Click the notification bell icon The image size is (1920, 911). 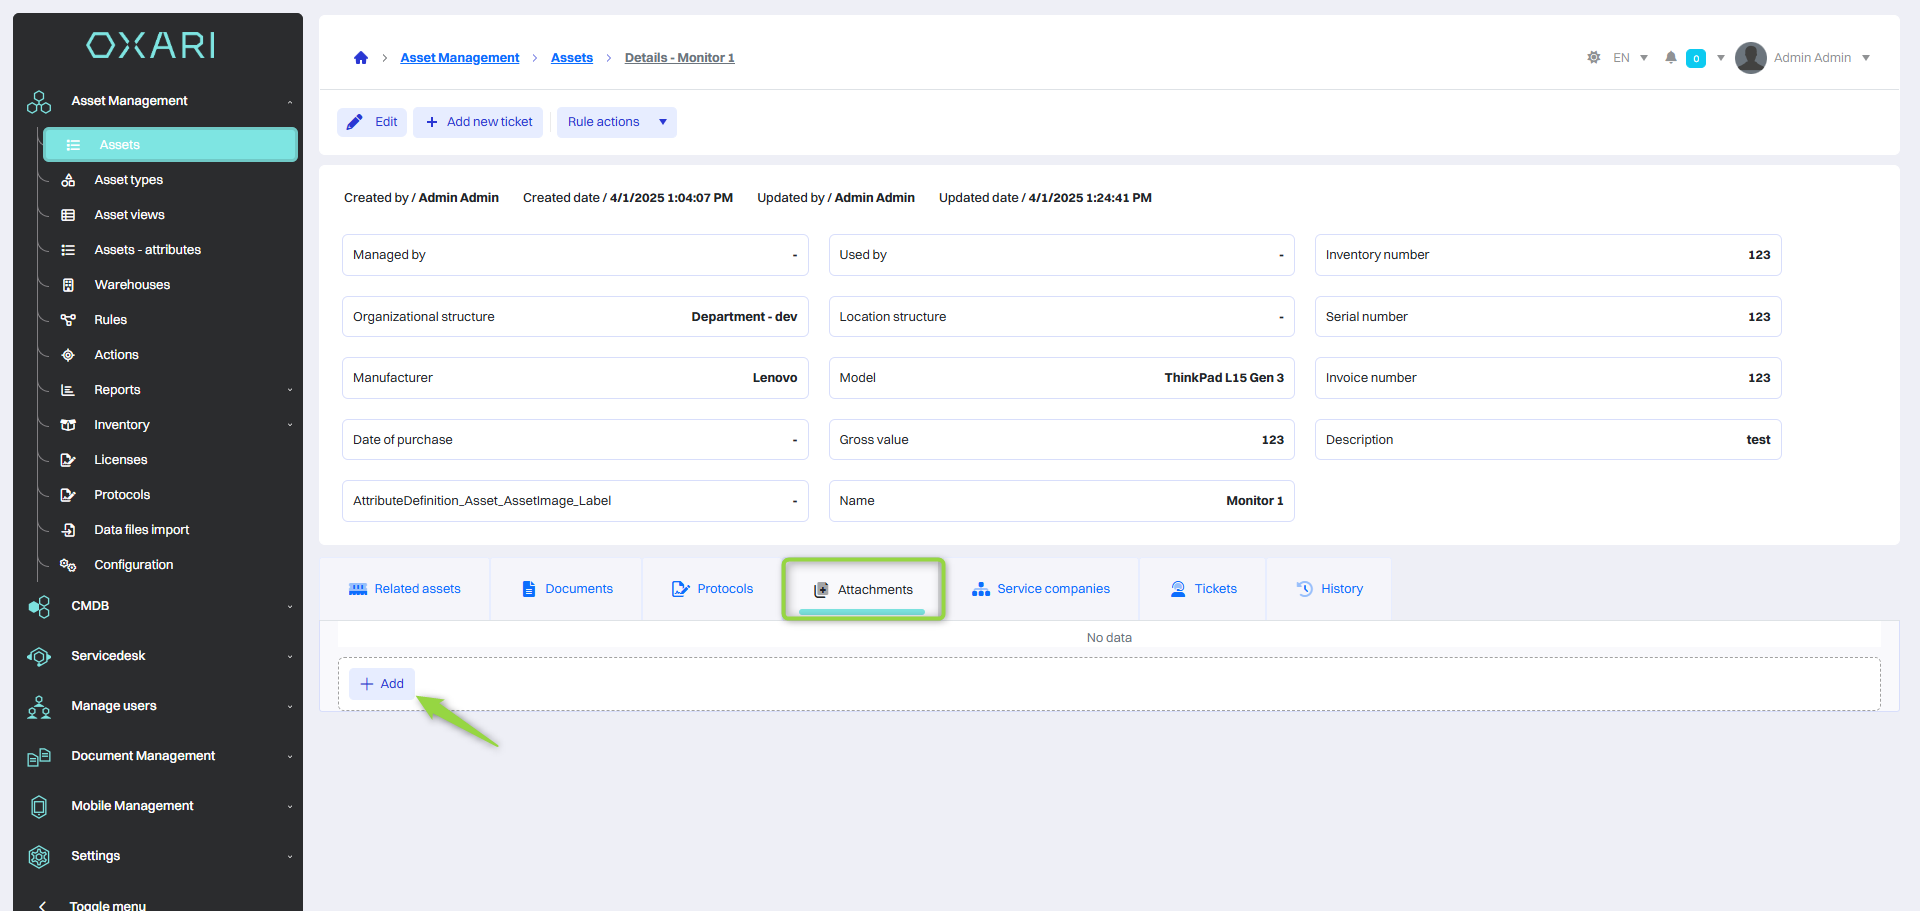1670,58
